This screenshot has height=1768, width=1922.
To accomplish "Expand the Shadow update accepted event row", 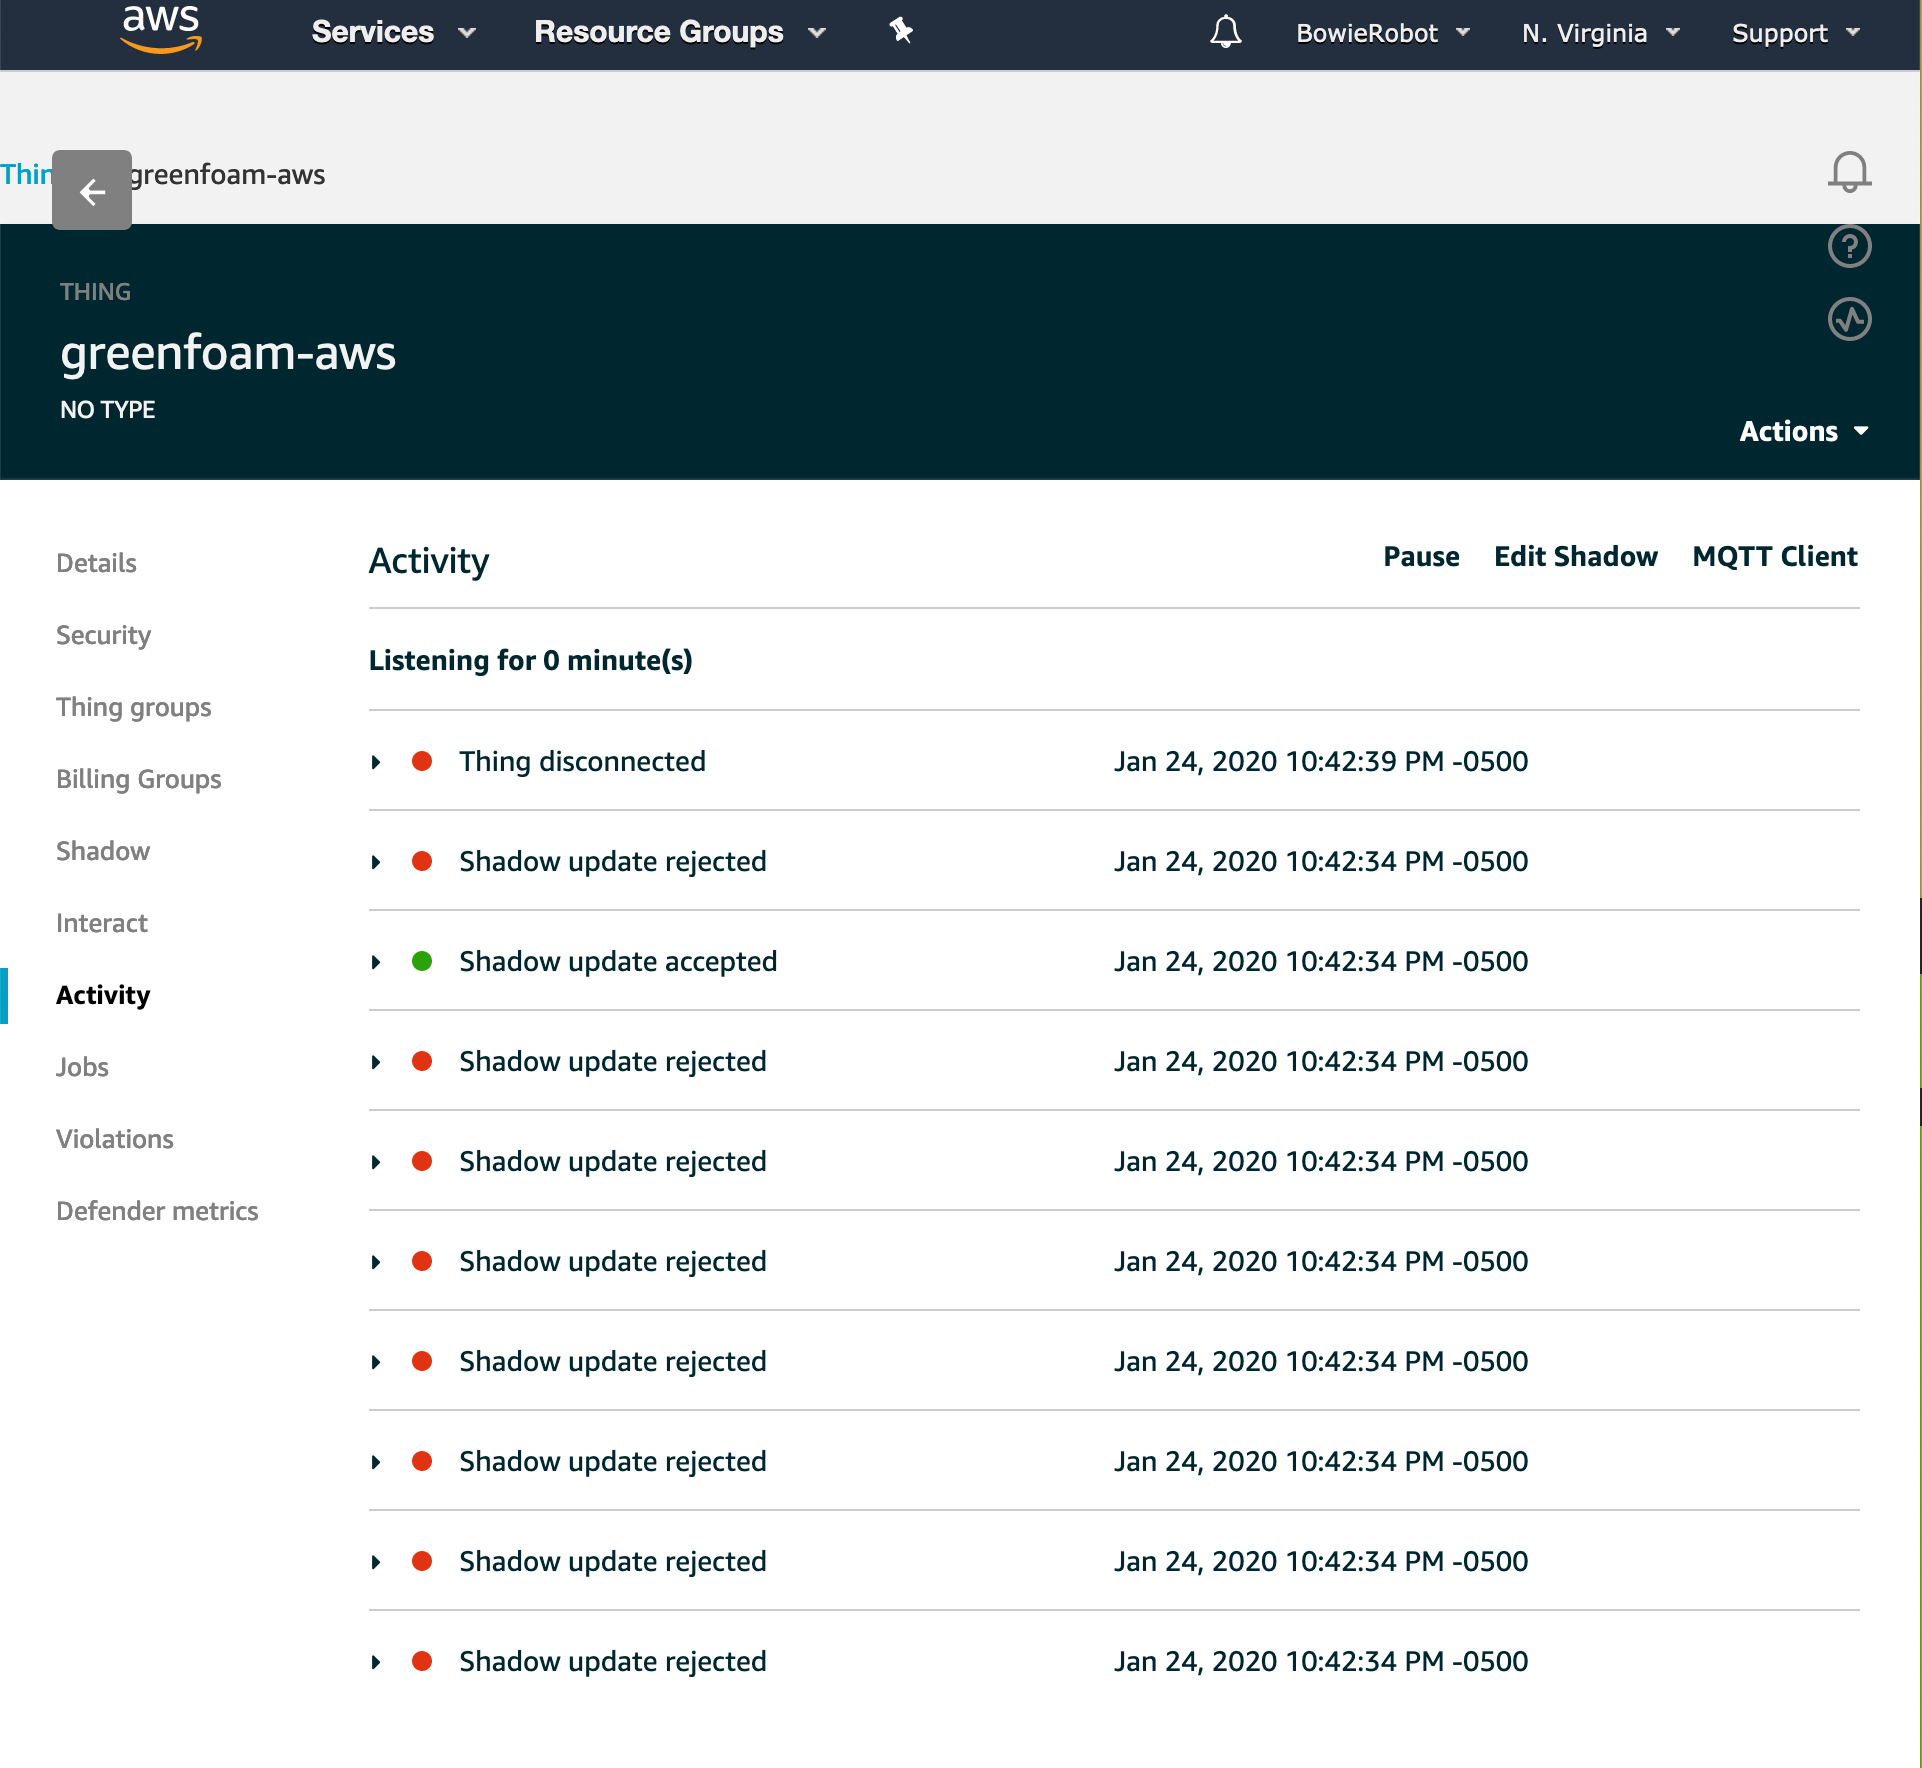I will point(376,962).
